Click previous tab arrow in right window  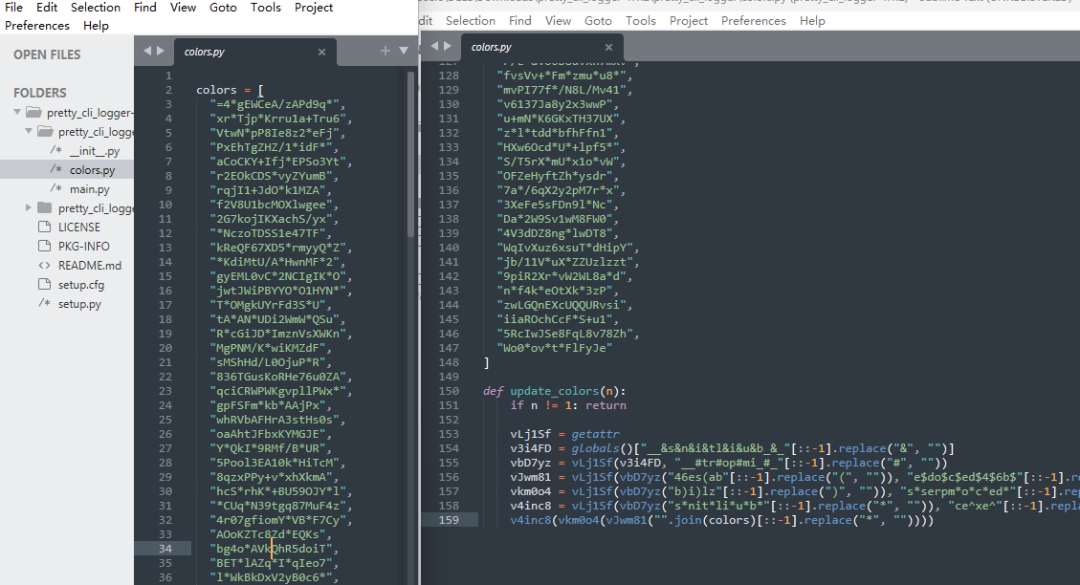(x=434, y=45)
